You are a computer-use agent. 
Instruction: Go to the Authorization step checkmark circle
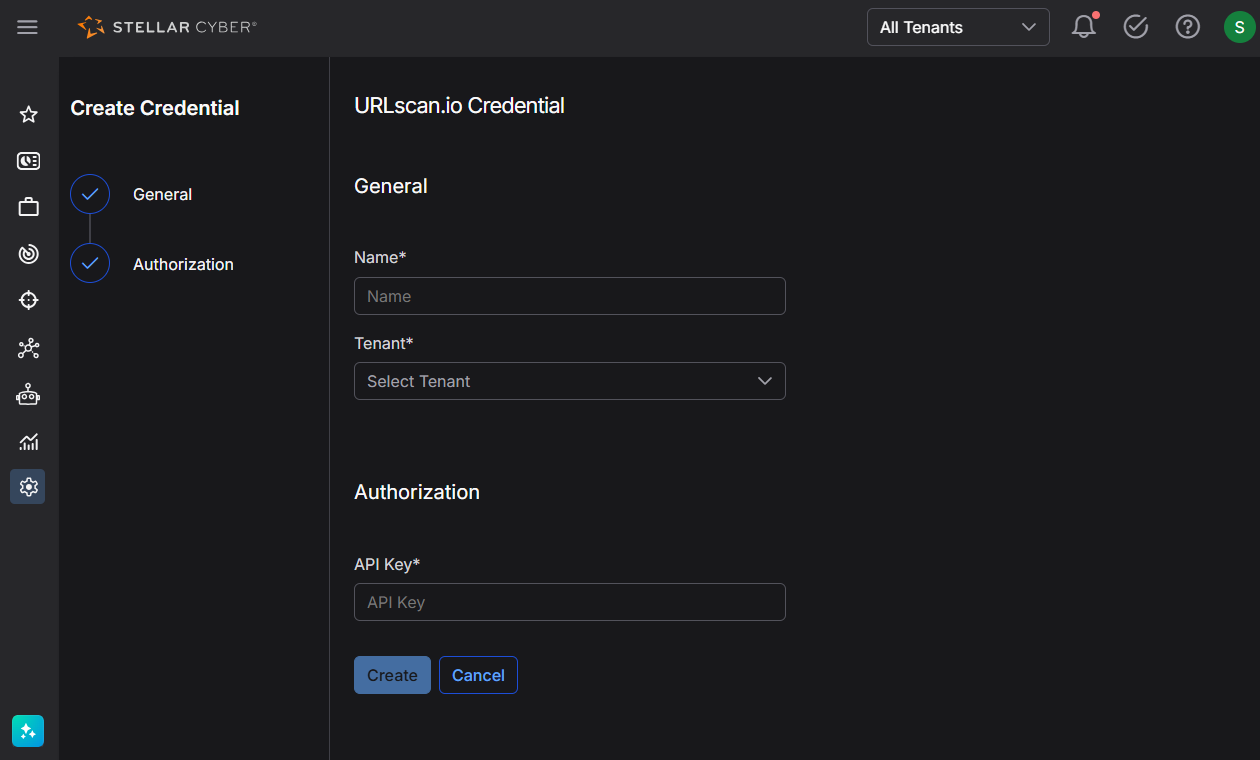click(x=90, y=263)
